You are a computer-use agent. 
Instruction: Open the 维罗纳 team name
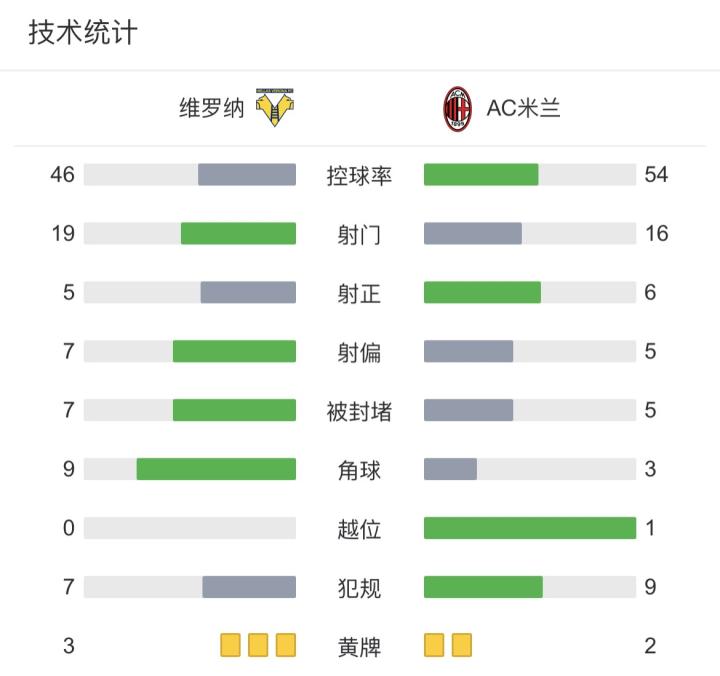point(212,108)
